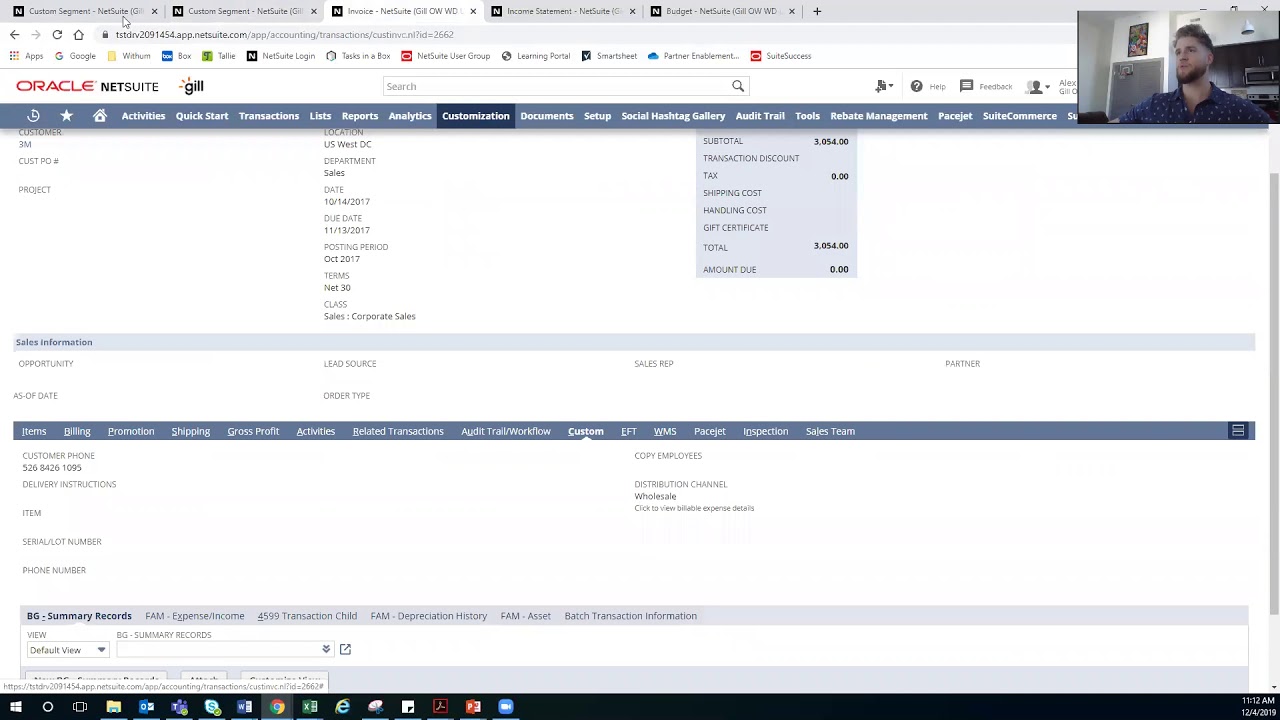Open the Analytics menu

point(410,116)
